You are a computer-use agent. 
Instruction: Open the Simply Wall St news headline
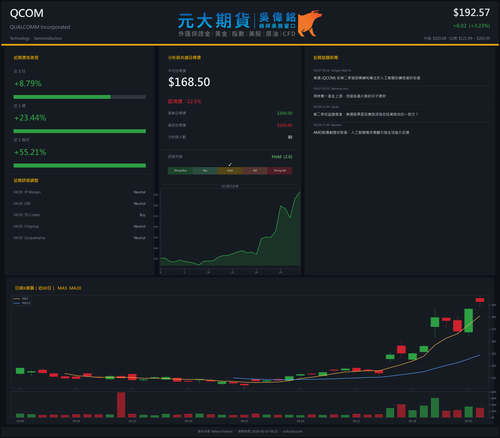click(x=366, y=78)
